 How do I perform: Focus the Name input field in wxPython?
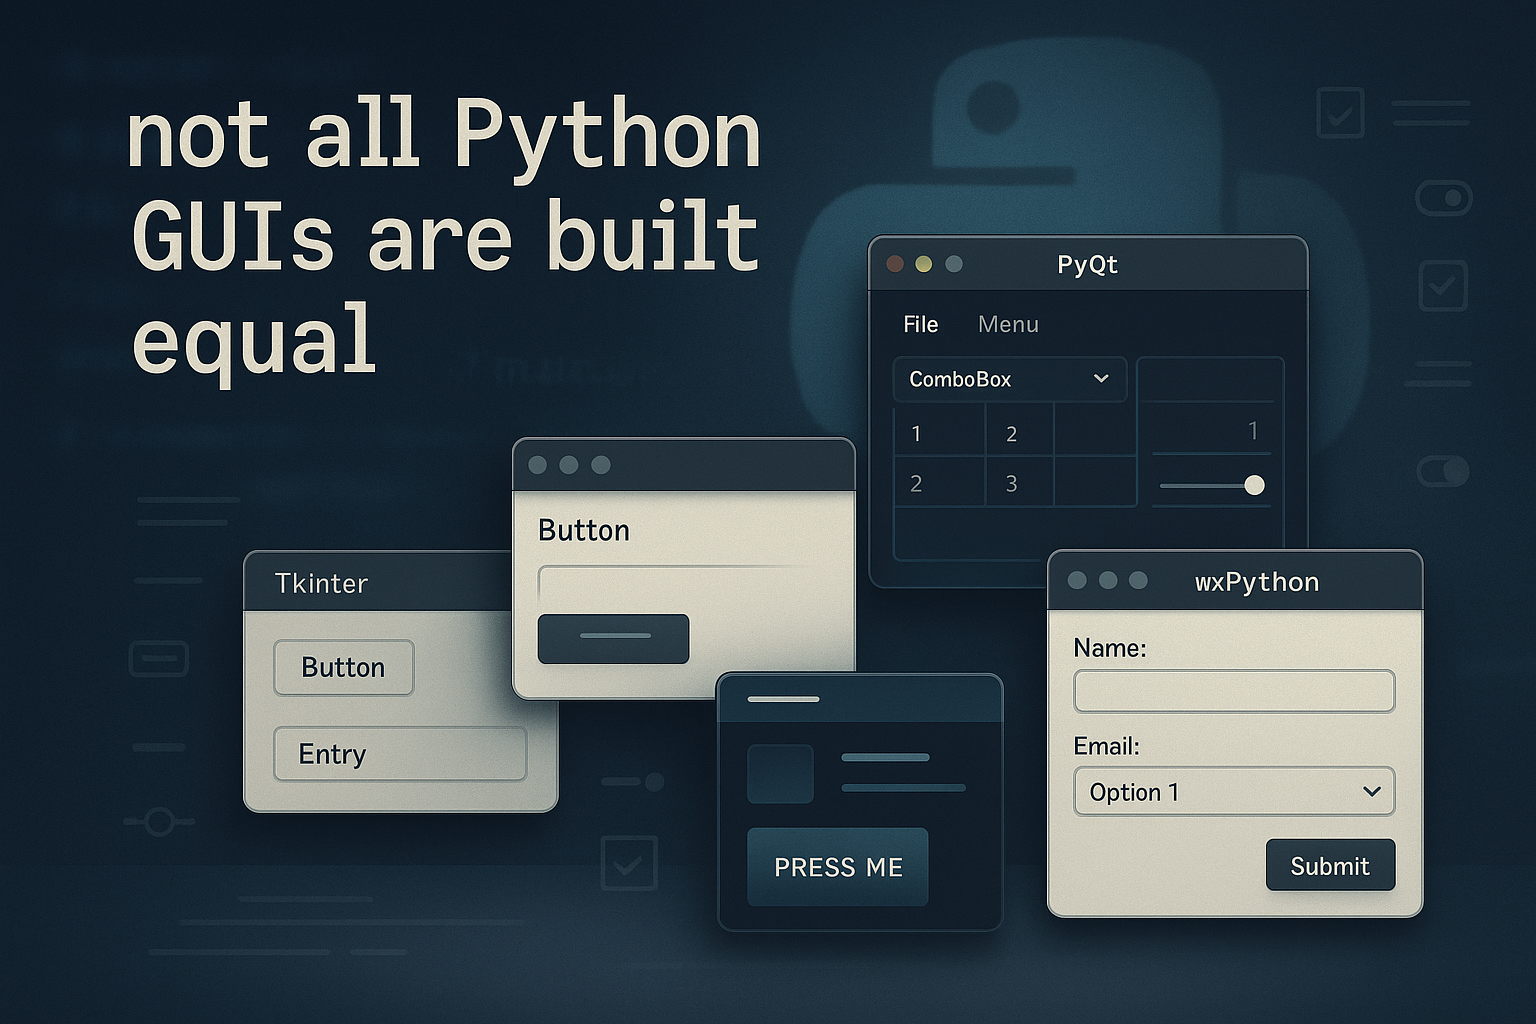pos(1234,691)
